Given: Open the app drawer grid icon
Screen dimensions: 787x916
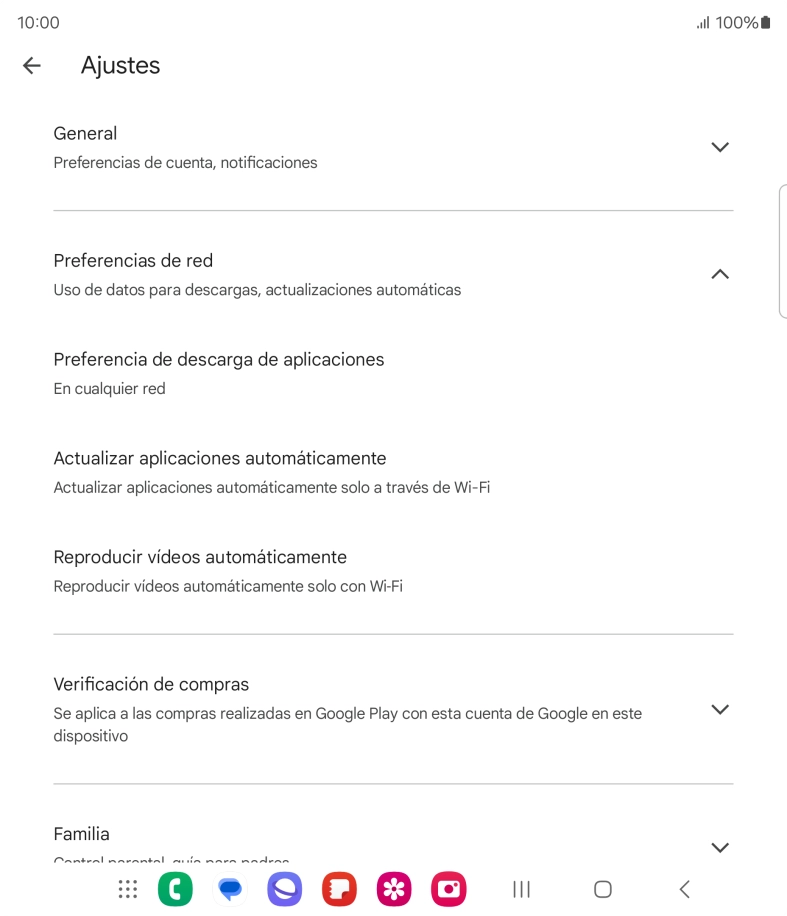Looking at the screenshot, I should [127, 889].
